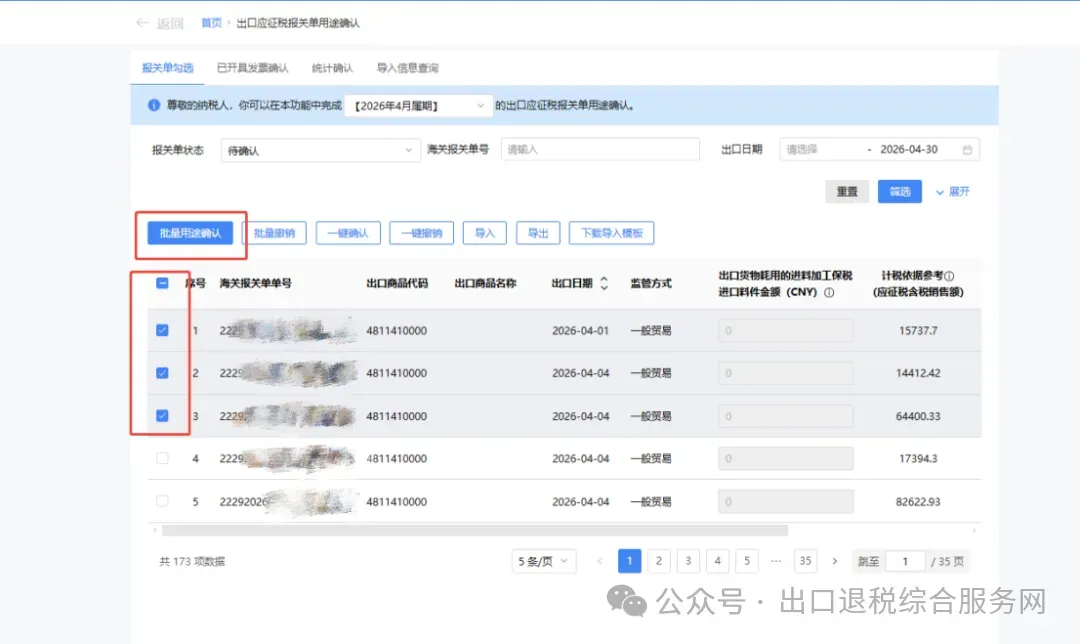Image resolution: width=1080 pixels, height=644 pixels.
Task: Go to previous page with left chevron
Action: pos(600,561)
